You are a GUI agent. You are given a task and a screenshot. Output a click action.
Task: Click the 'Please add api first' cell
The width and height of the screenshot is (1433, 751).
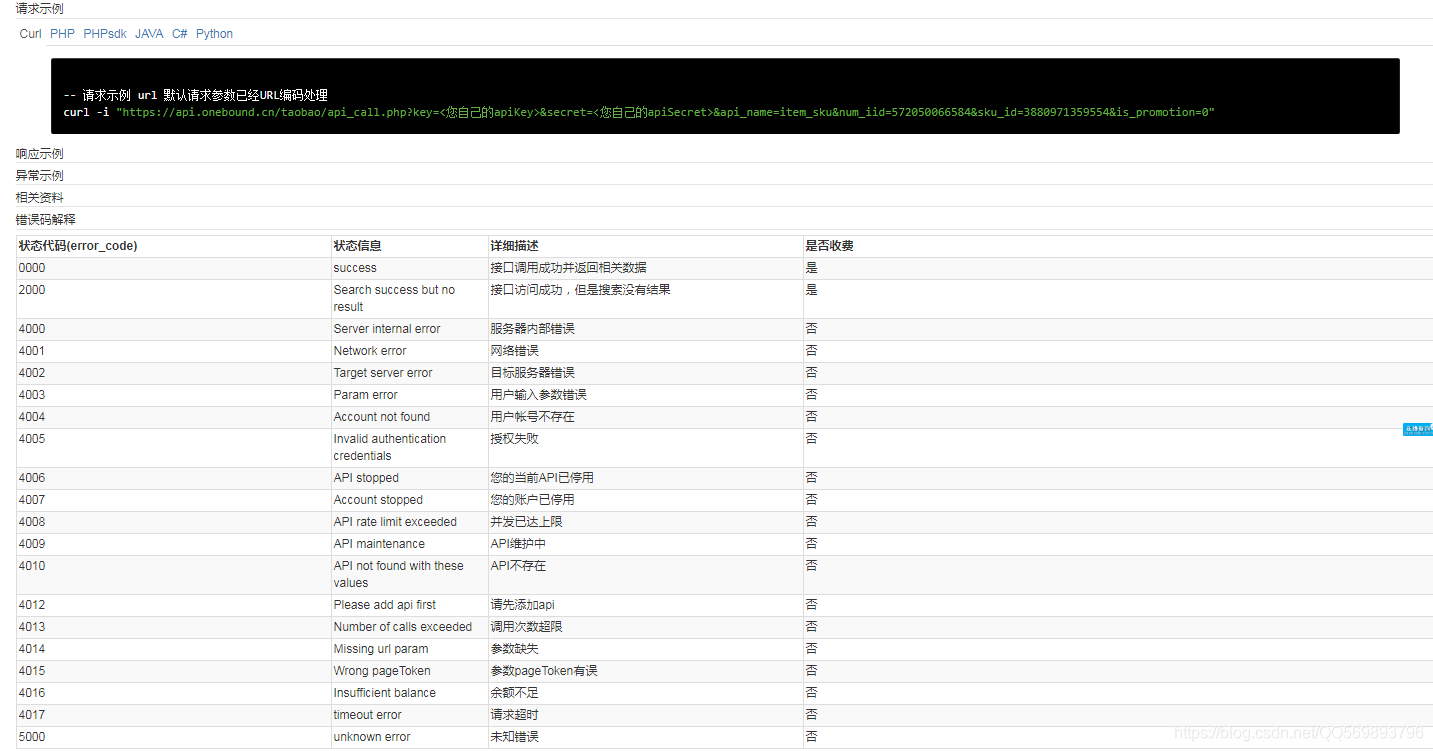pyautogui.click(x=409, y=605)
